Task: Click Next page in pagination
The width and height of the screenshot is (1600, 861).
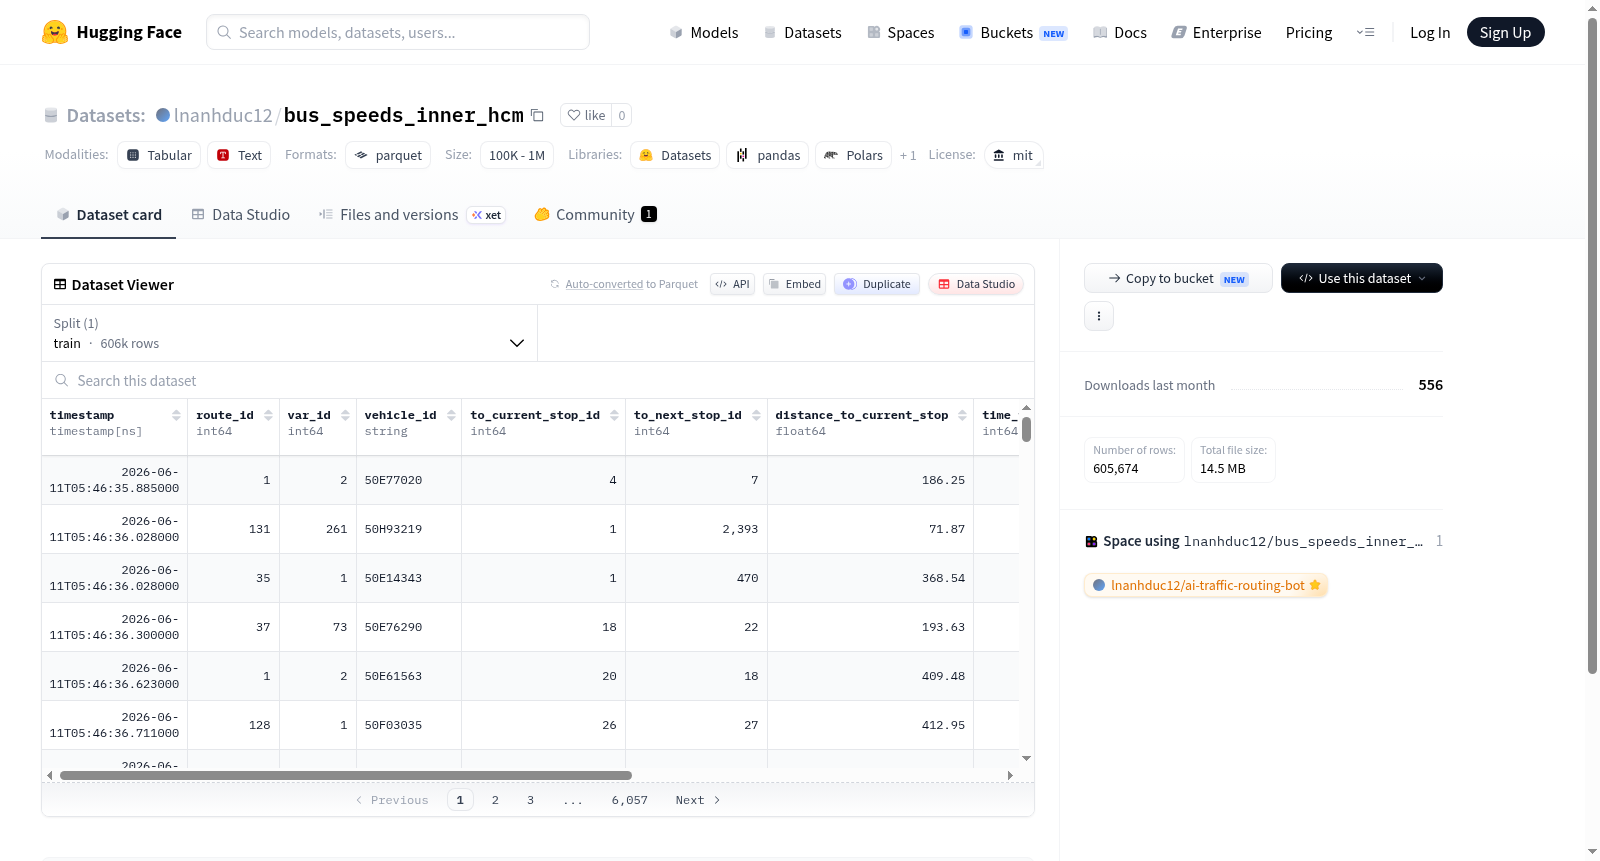Action: tap(698, 800)
